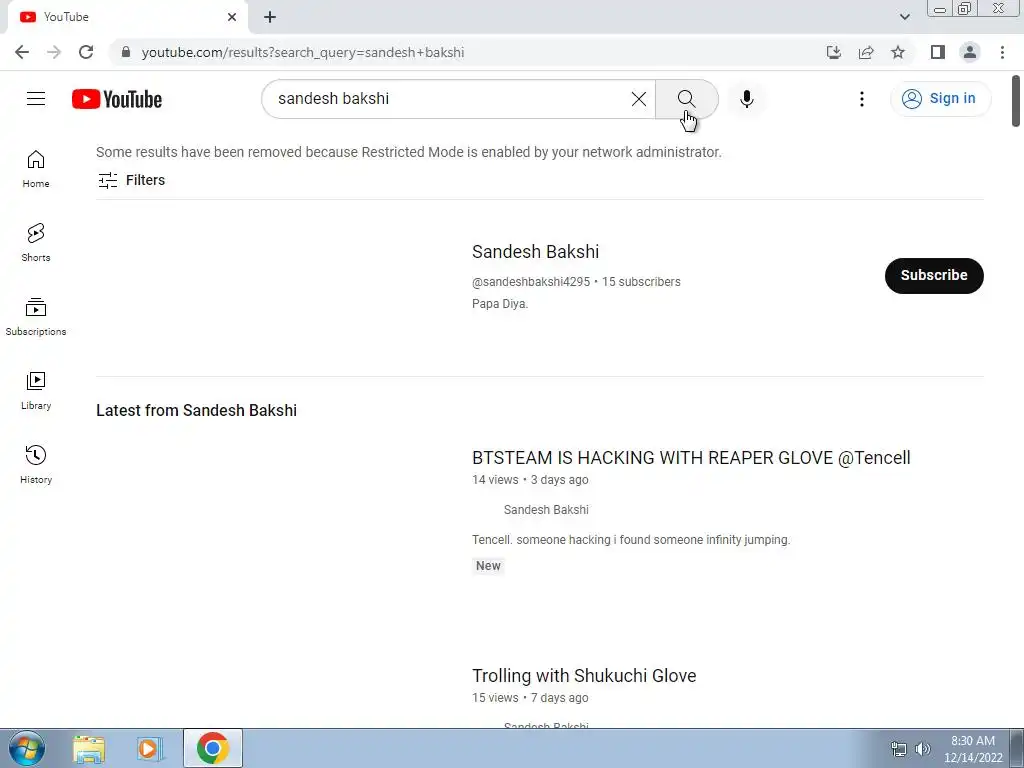Viewport: 1024px width, 768px height.
Task: Open the Chrome three-dot menu
Action: point(1002,52)
